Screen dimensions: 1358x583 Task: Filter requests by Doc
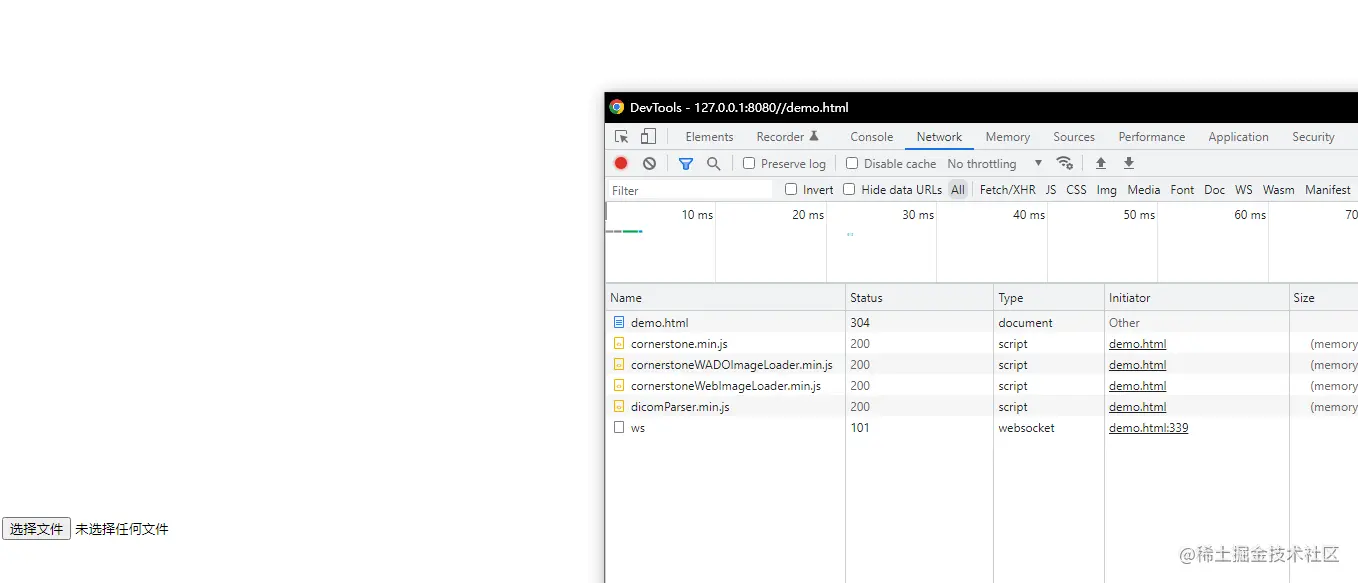(1214, 189)
